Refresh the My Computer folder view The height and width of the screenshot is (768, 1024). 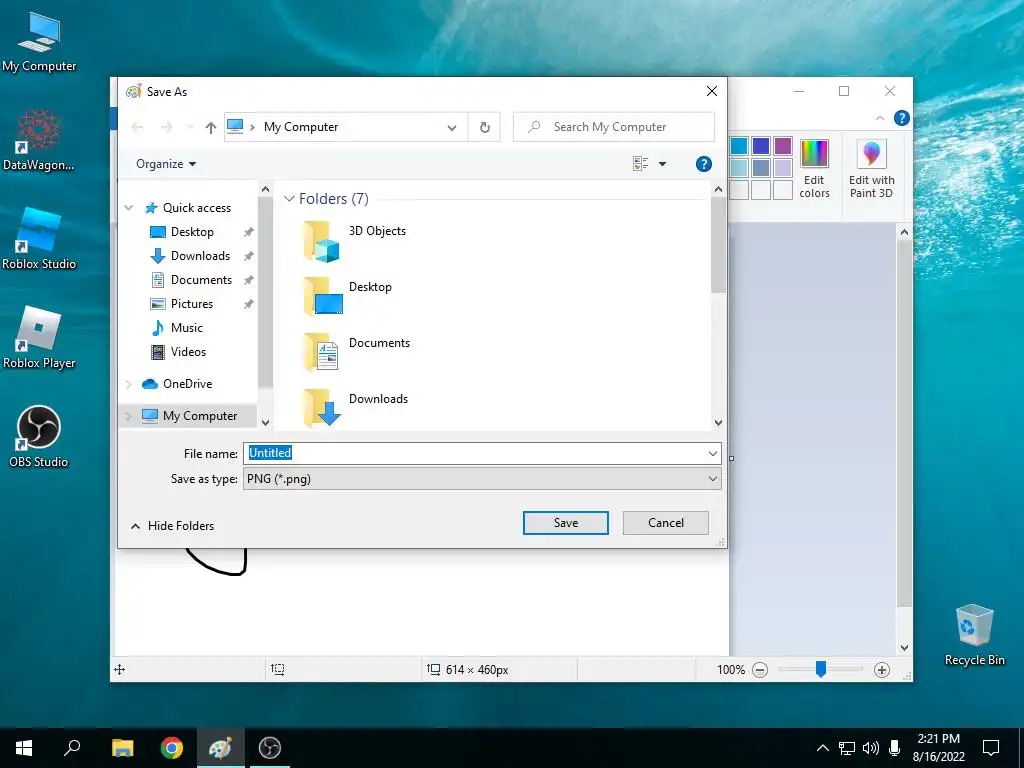(485, 127)
